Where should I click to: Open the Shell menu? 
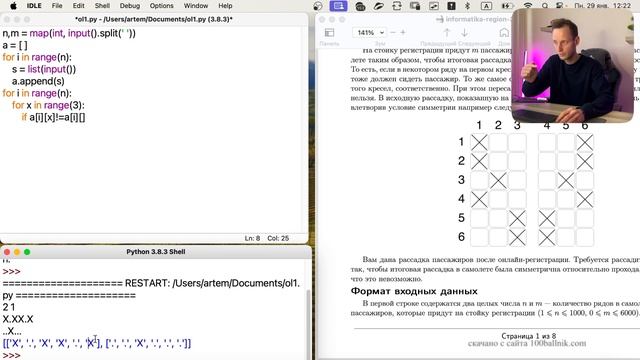pos(102,6)
